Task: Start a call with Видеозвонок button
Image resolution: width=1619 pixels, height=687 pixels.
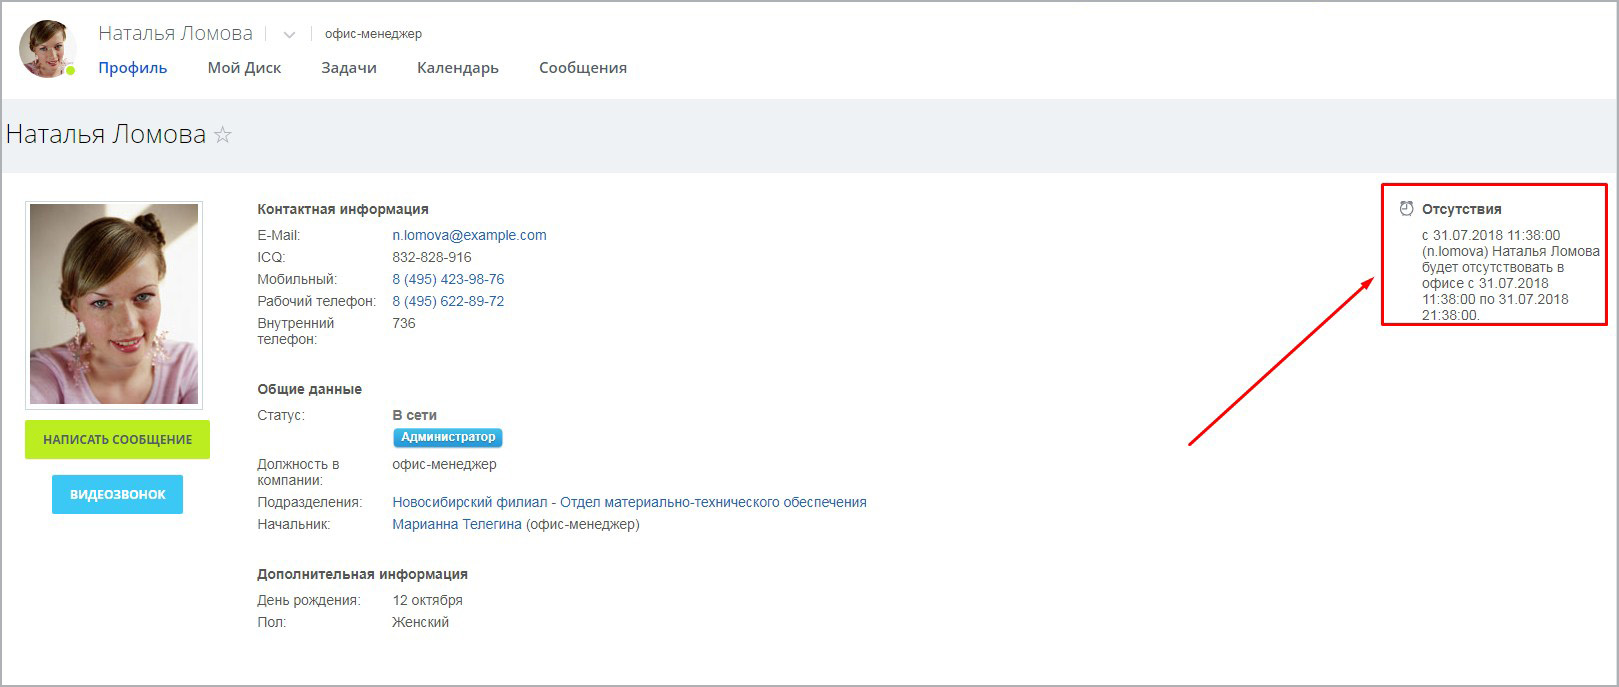Action: (x=117, y=494)
